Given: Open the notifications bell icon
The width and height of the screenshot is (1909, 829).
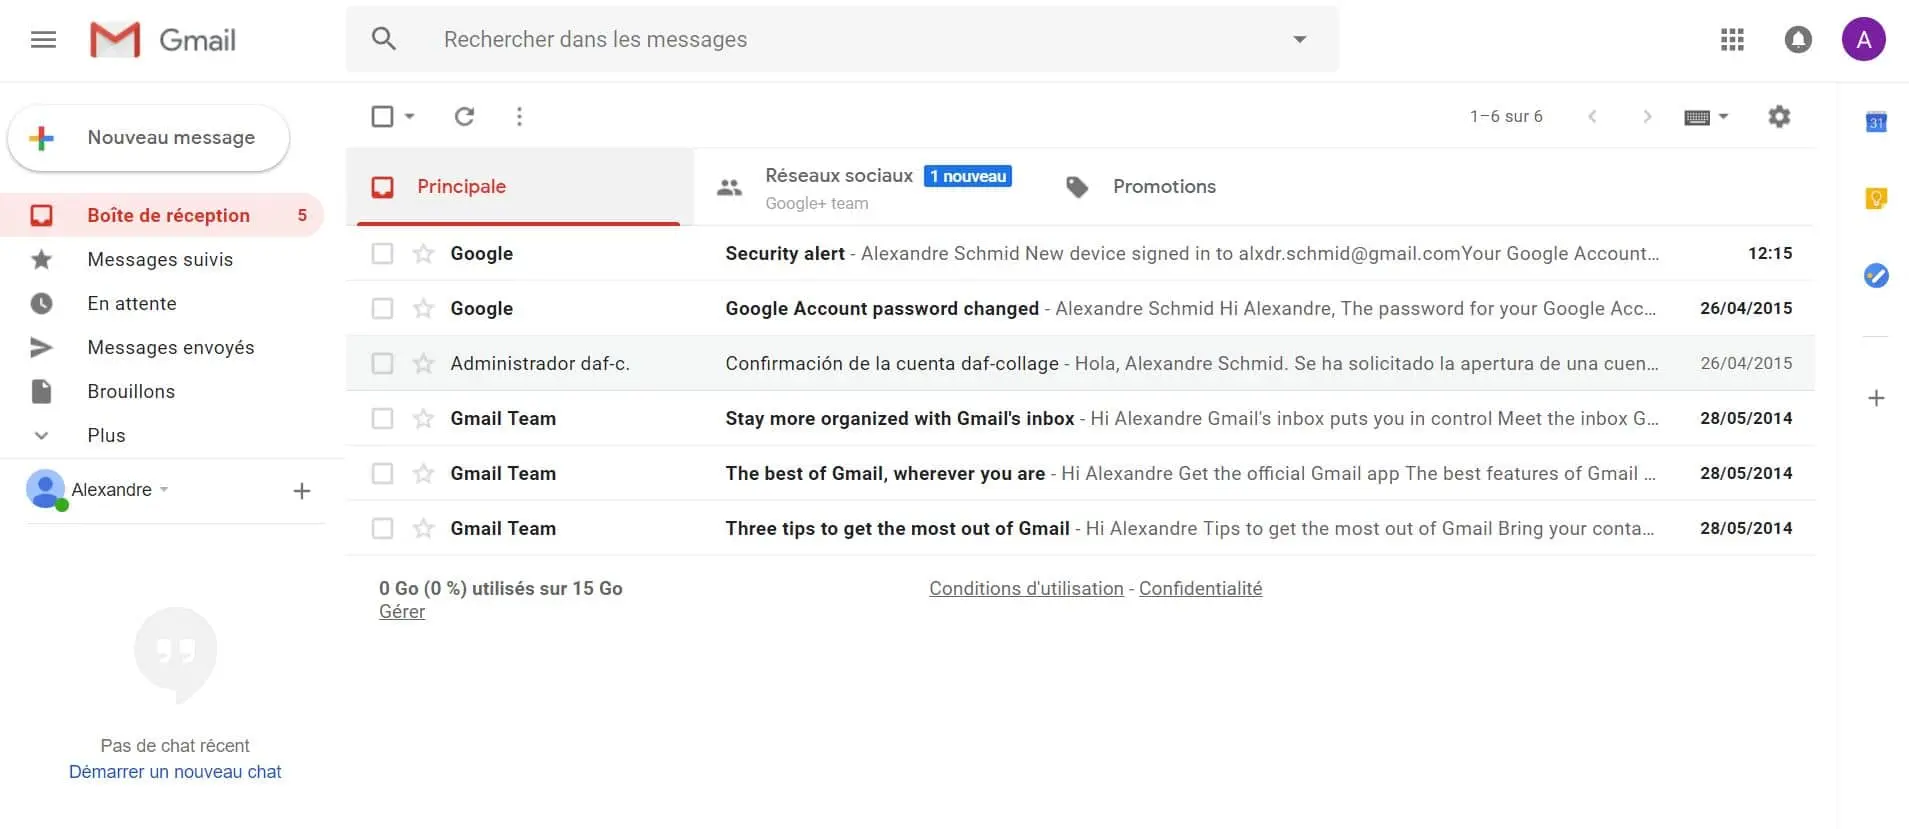Looking at the screenshot, I should tap(1798, 40).
